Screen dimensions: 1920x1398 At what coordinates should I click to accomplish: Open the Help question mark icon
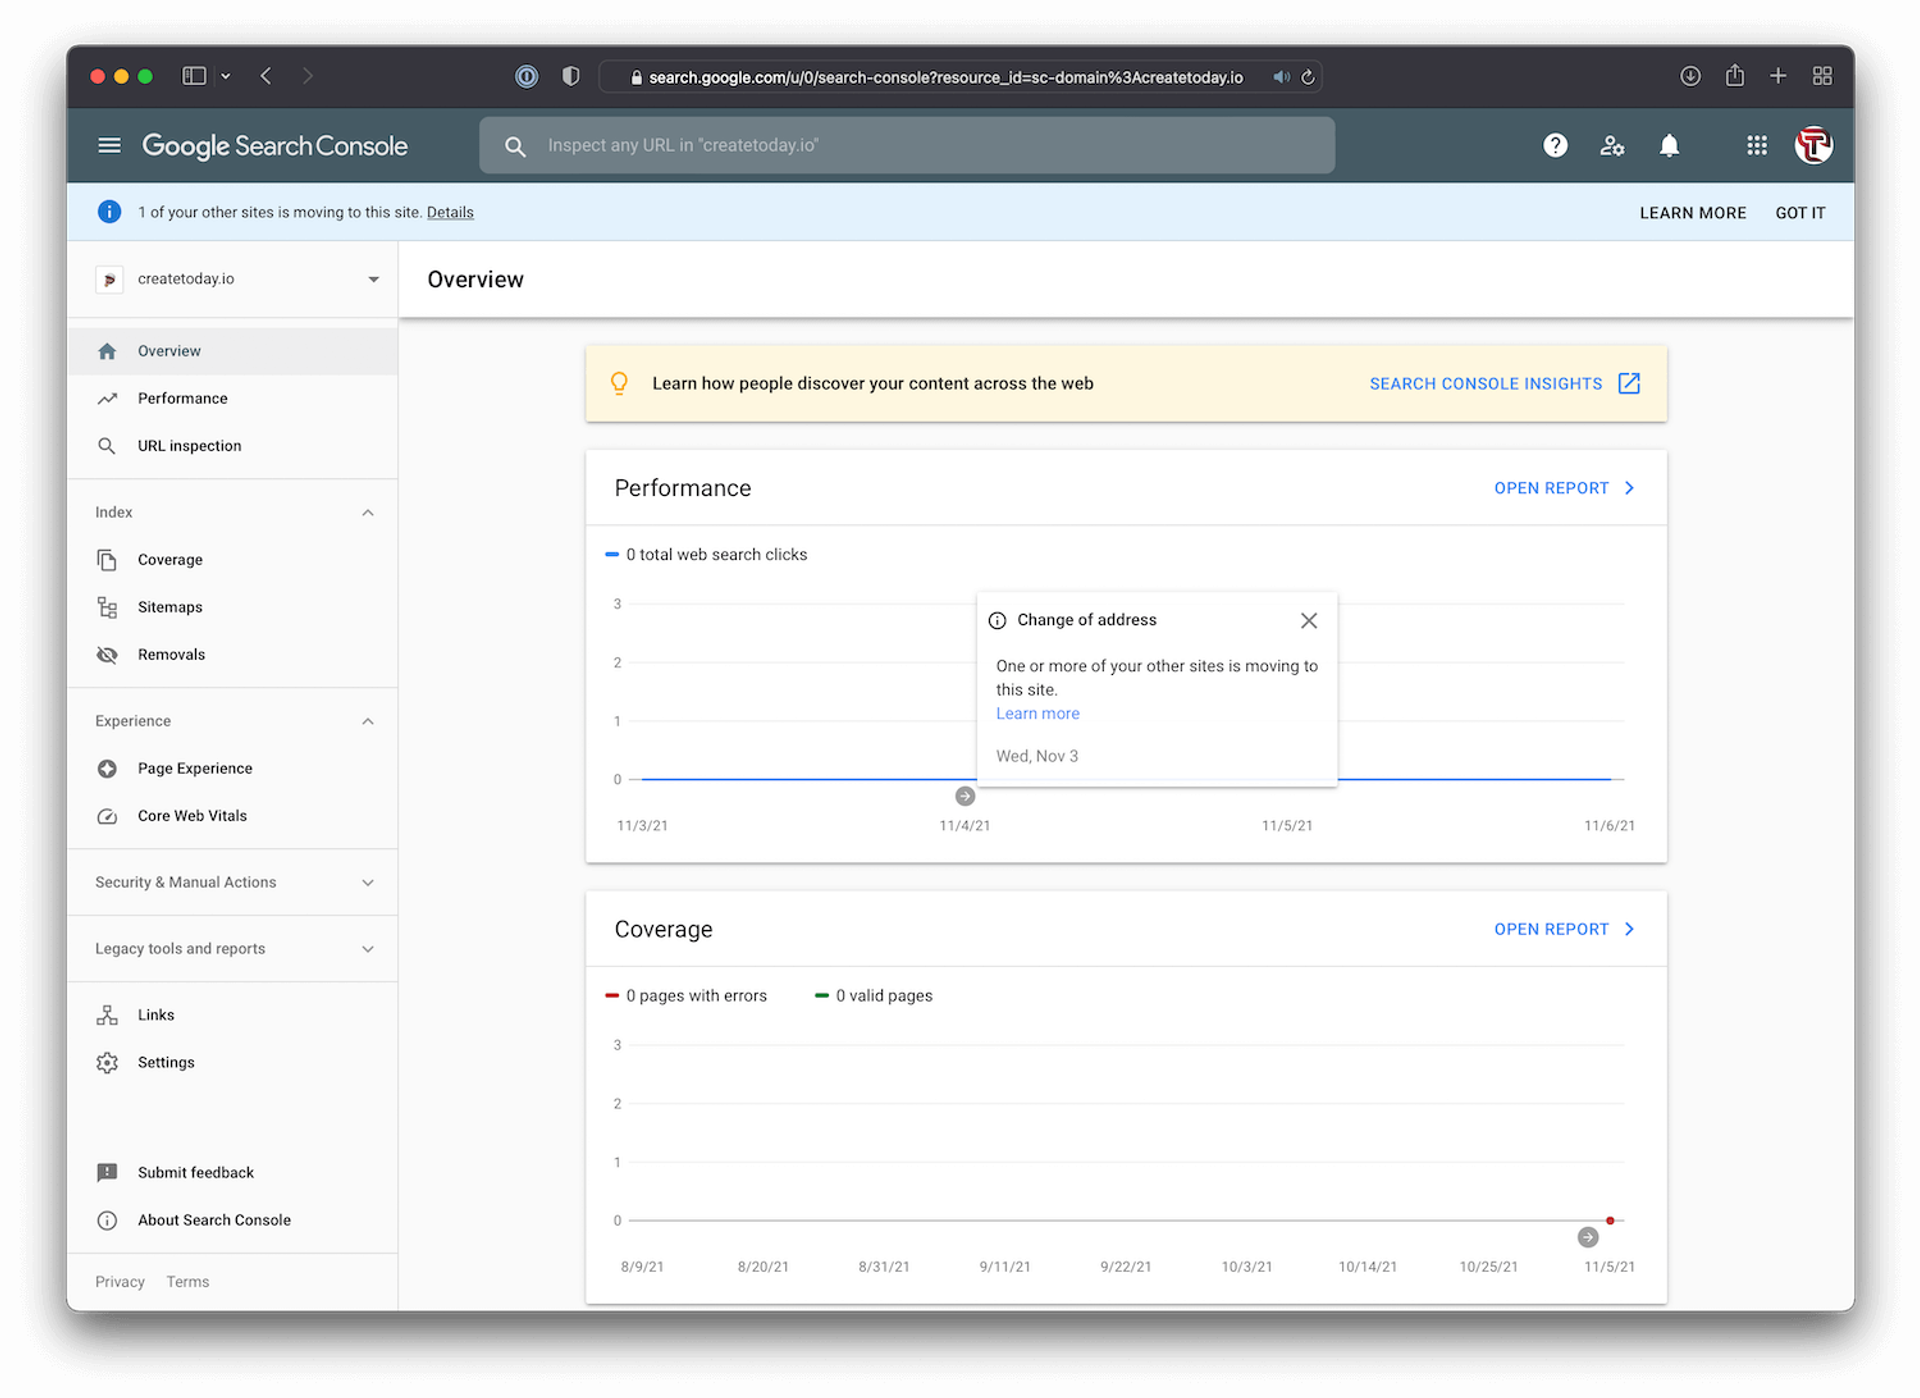pyautogui.click(x=1554, y=146)
